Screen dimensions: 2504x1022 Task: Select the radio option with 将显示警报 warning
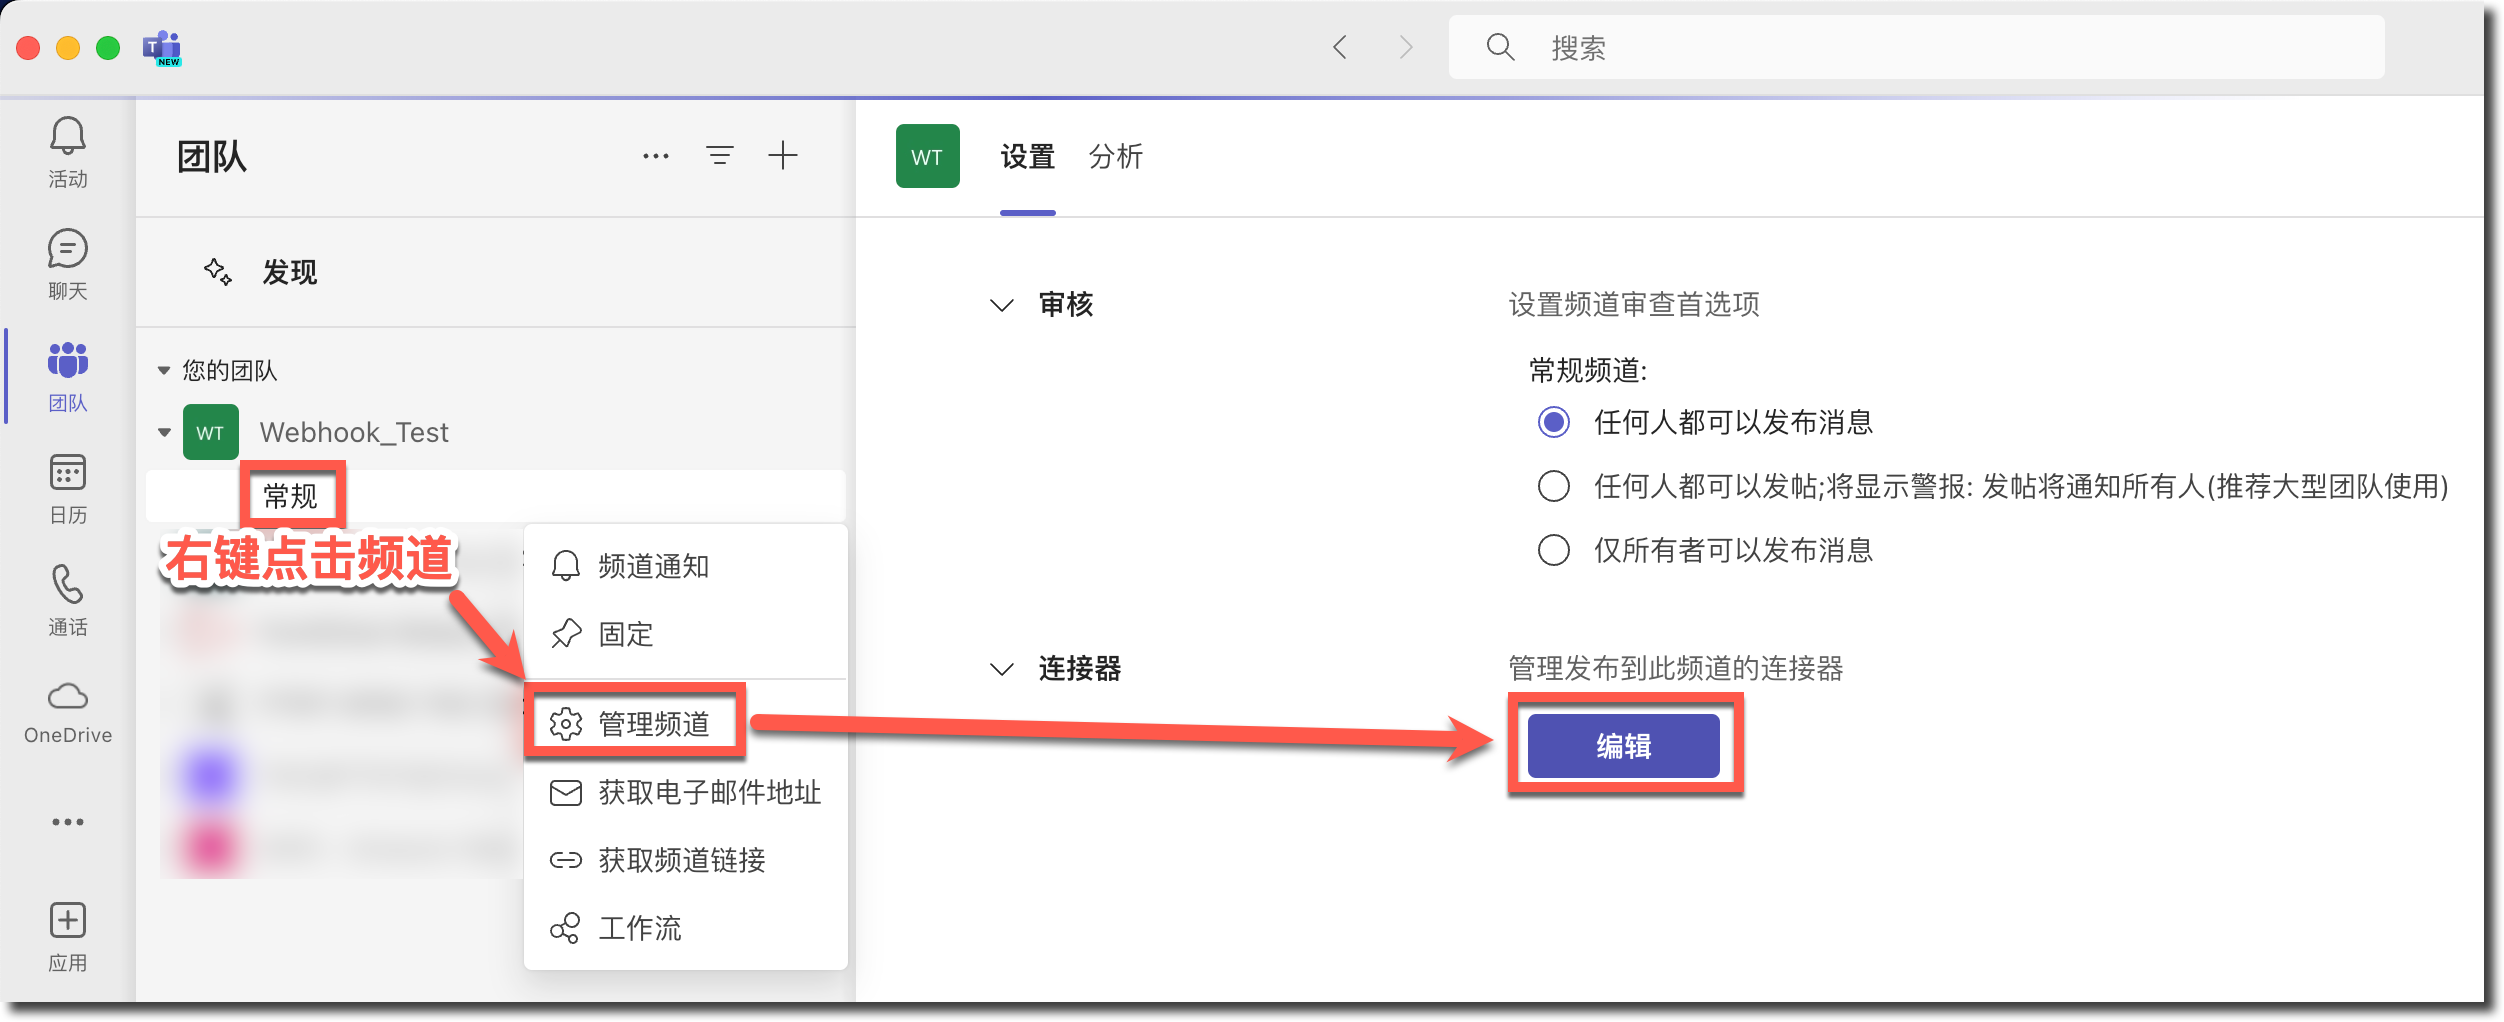tap(1553, 486)
